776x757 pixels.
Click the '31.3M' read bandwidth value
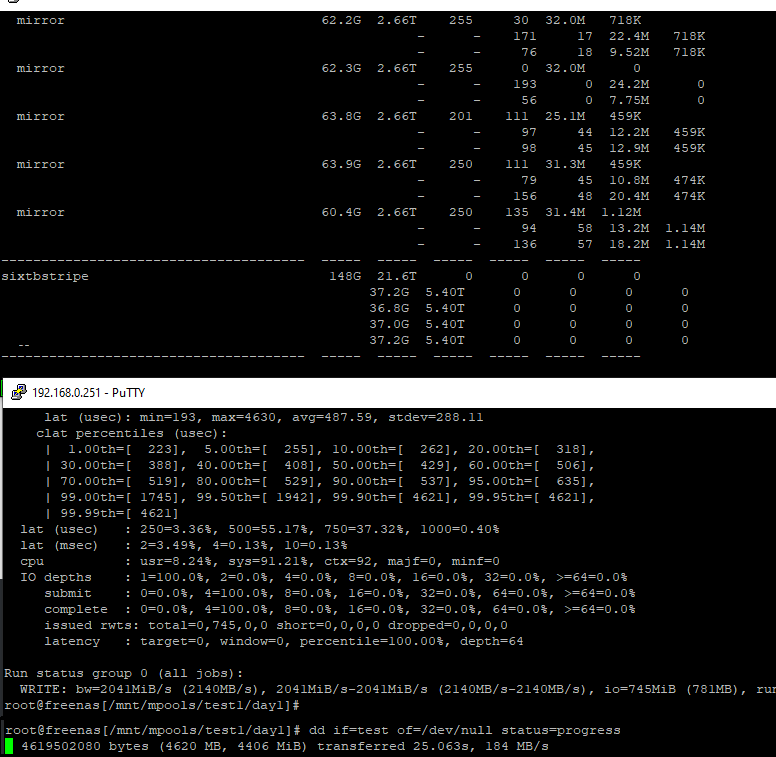(565, 164)
